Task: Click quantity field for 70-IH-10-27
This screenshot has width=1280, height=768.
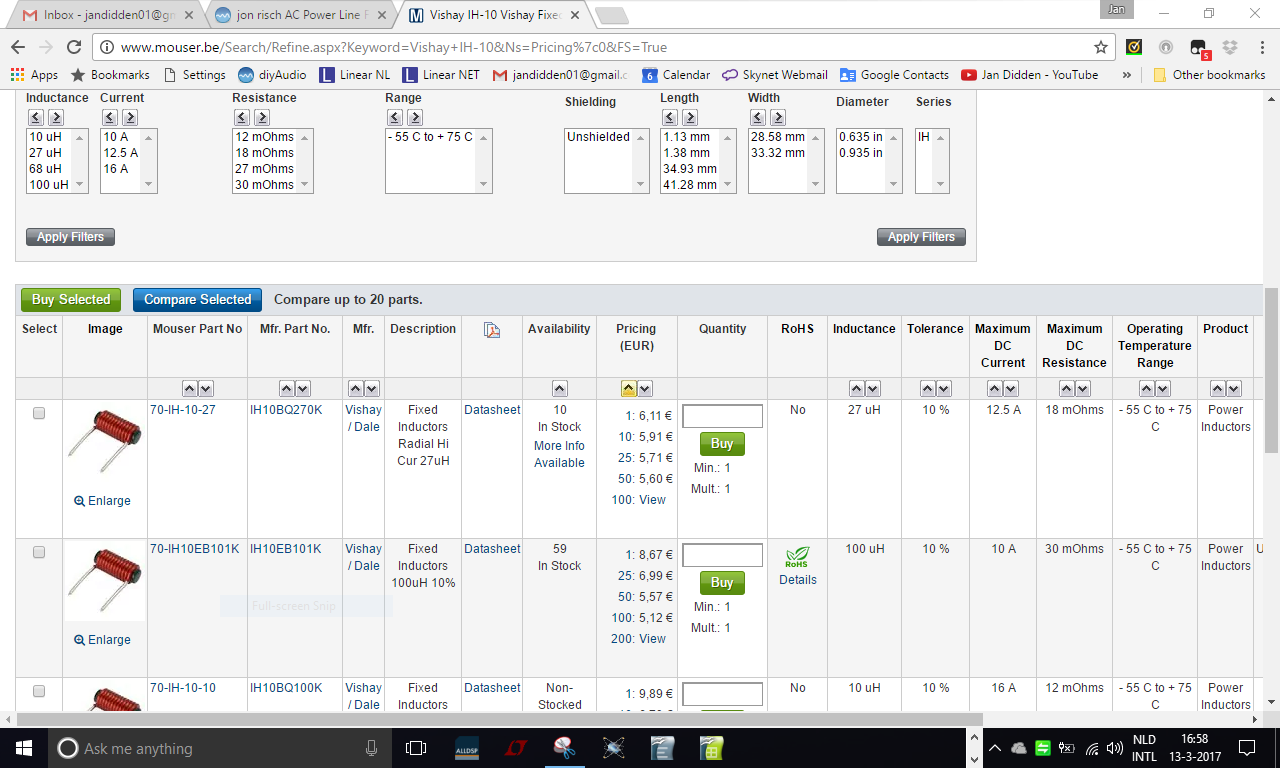Action: click(x=722, y=416)
